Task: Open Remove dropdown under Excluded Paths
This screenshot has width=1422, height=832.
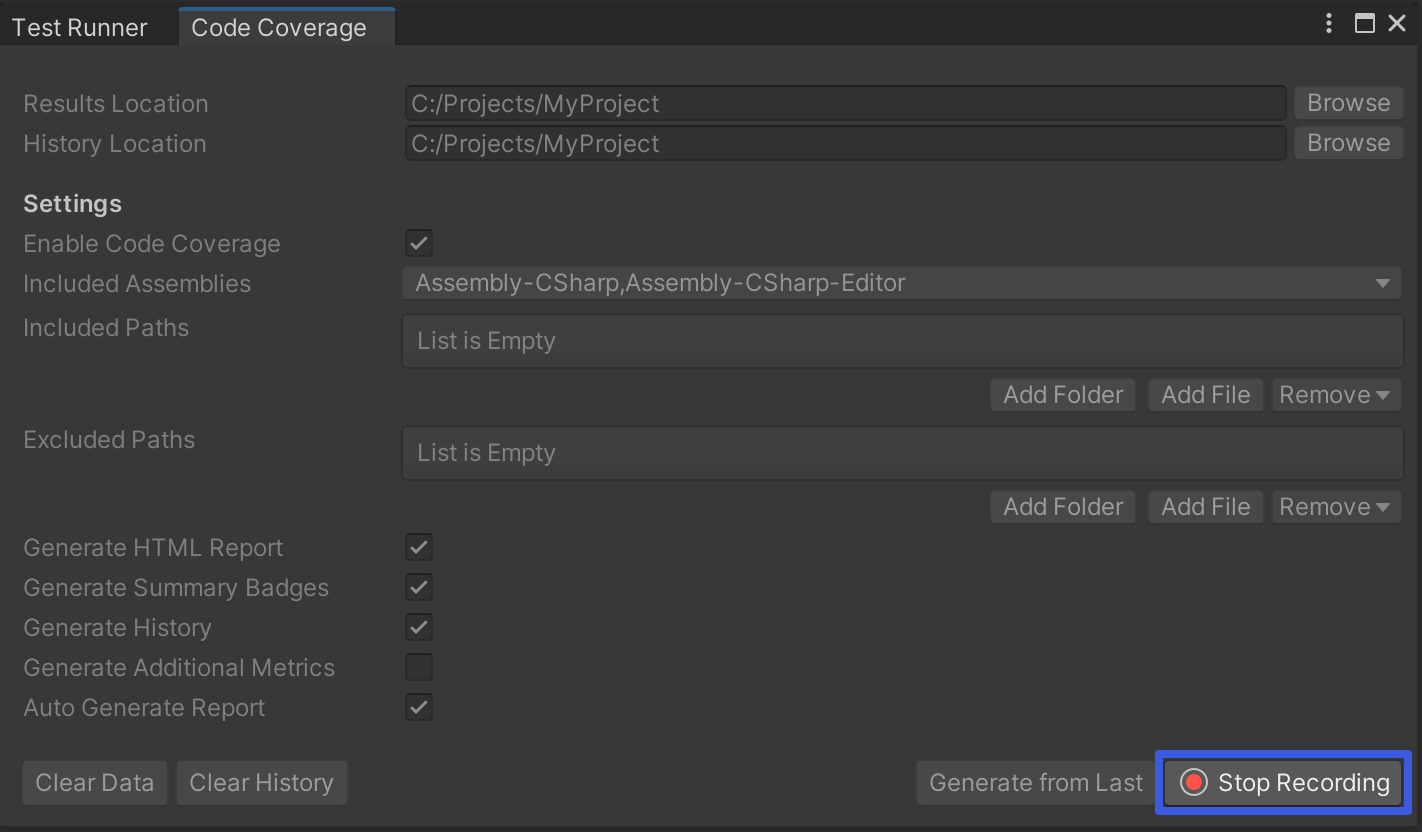Action: pyautogui.click(x=1335, y=507)
